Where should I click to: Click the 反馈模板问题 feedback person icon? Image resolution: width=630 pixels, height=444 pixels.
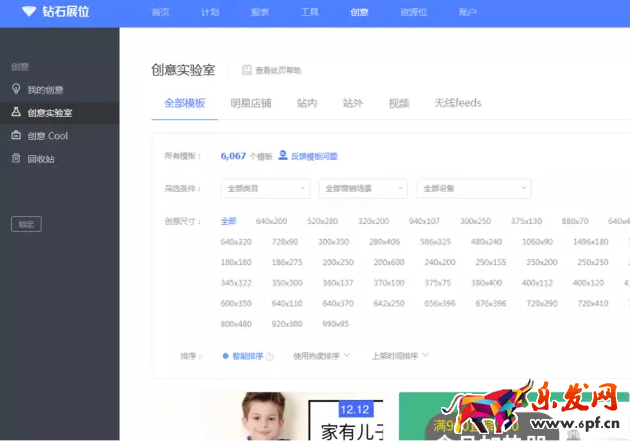(x=283, y=156)
